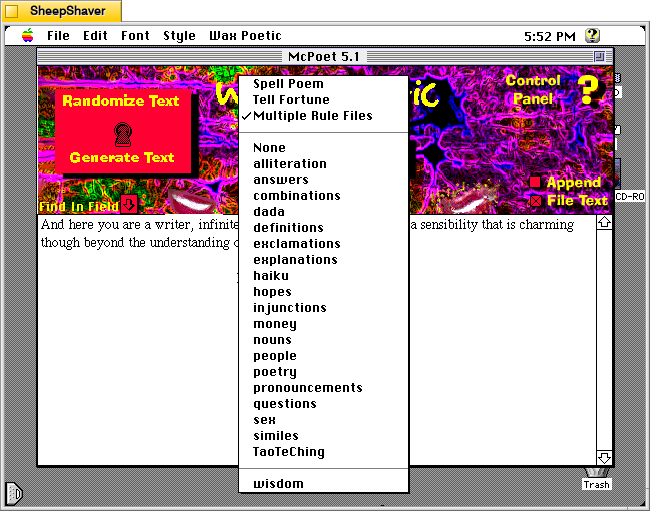Click the yellow question mark help icon

588,90
